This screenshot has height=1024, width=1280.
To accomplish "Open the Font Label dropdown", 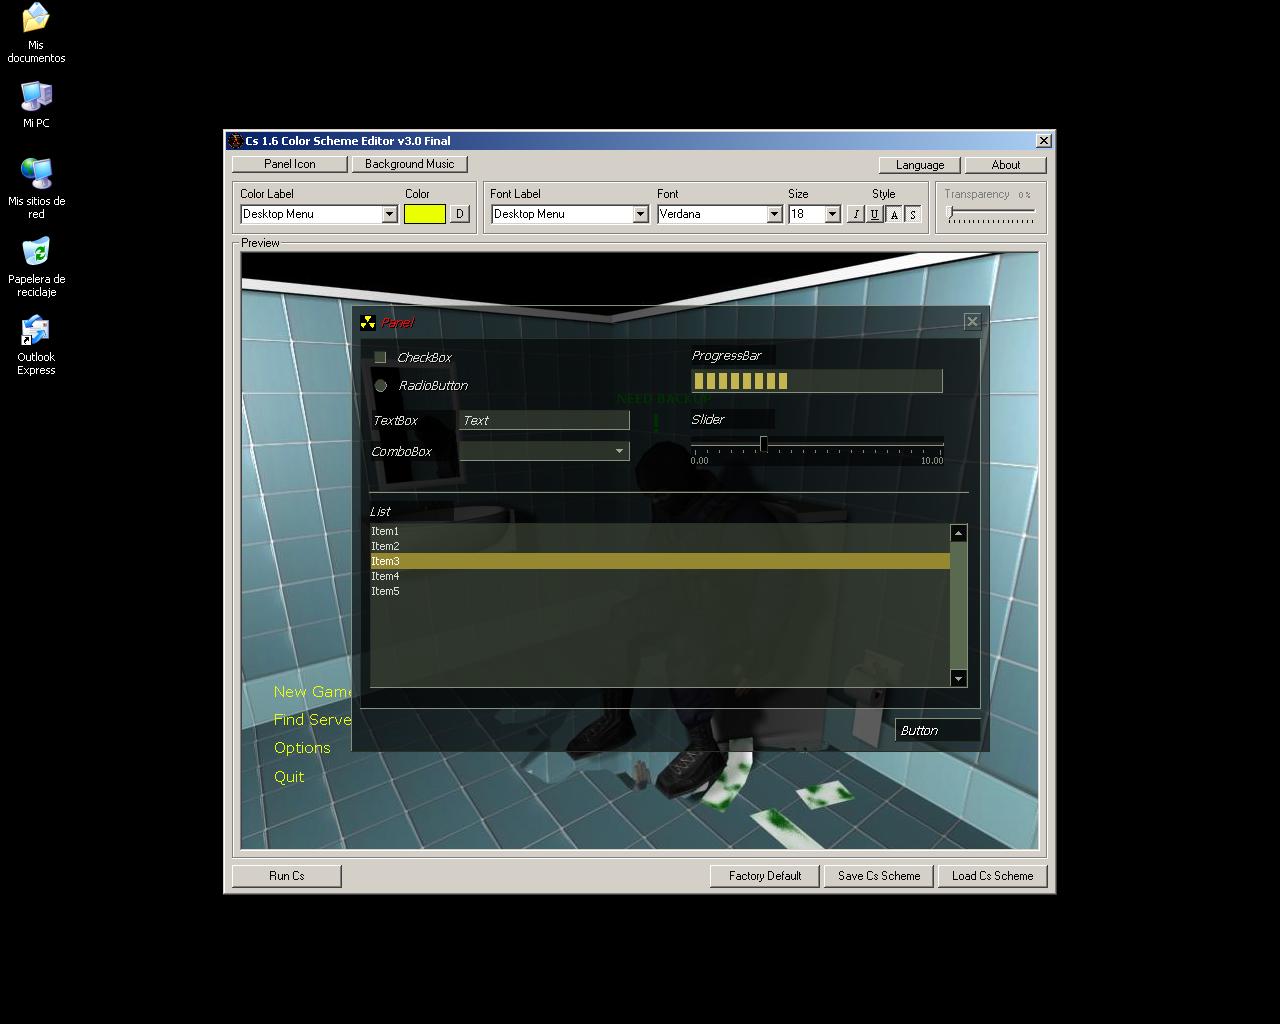I will pos(640,214).
